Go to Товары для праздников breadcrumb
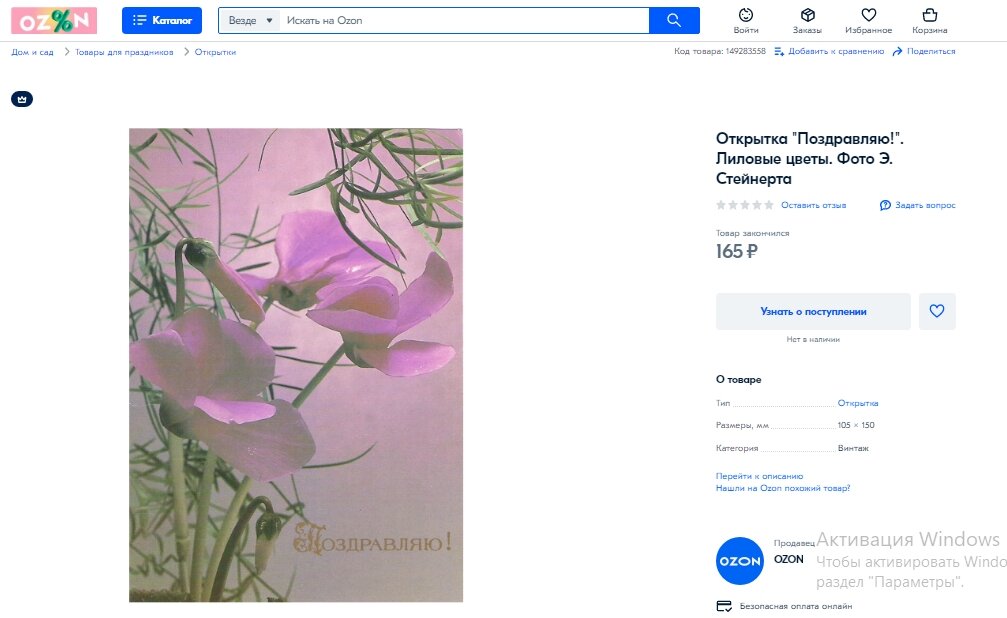This screenshot has width=1007, height=618. click(124, 52)
